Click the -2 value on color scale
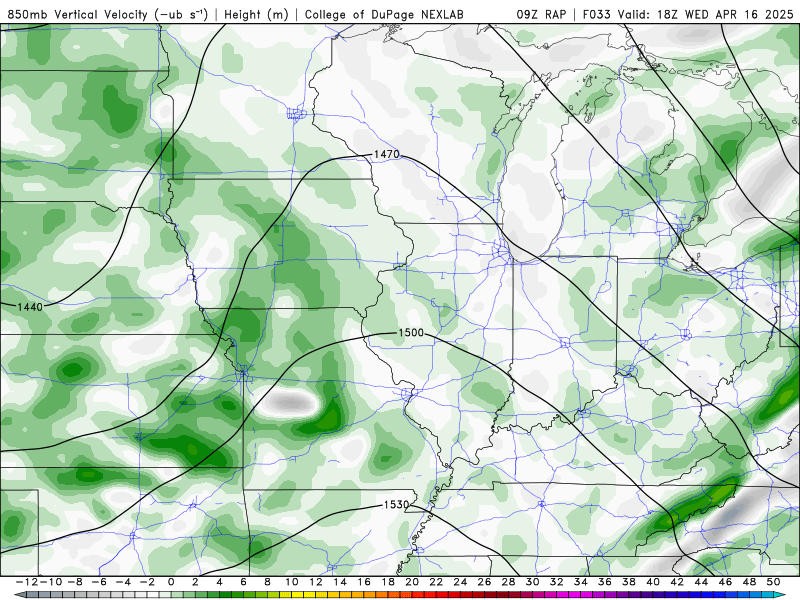800x600 pixels. [x=146, y=582]
